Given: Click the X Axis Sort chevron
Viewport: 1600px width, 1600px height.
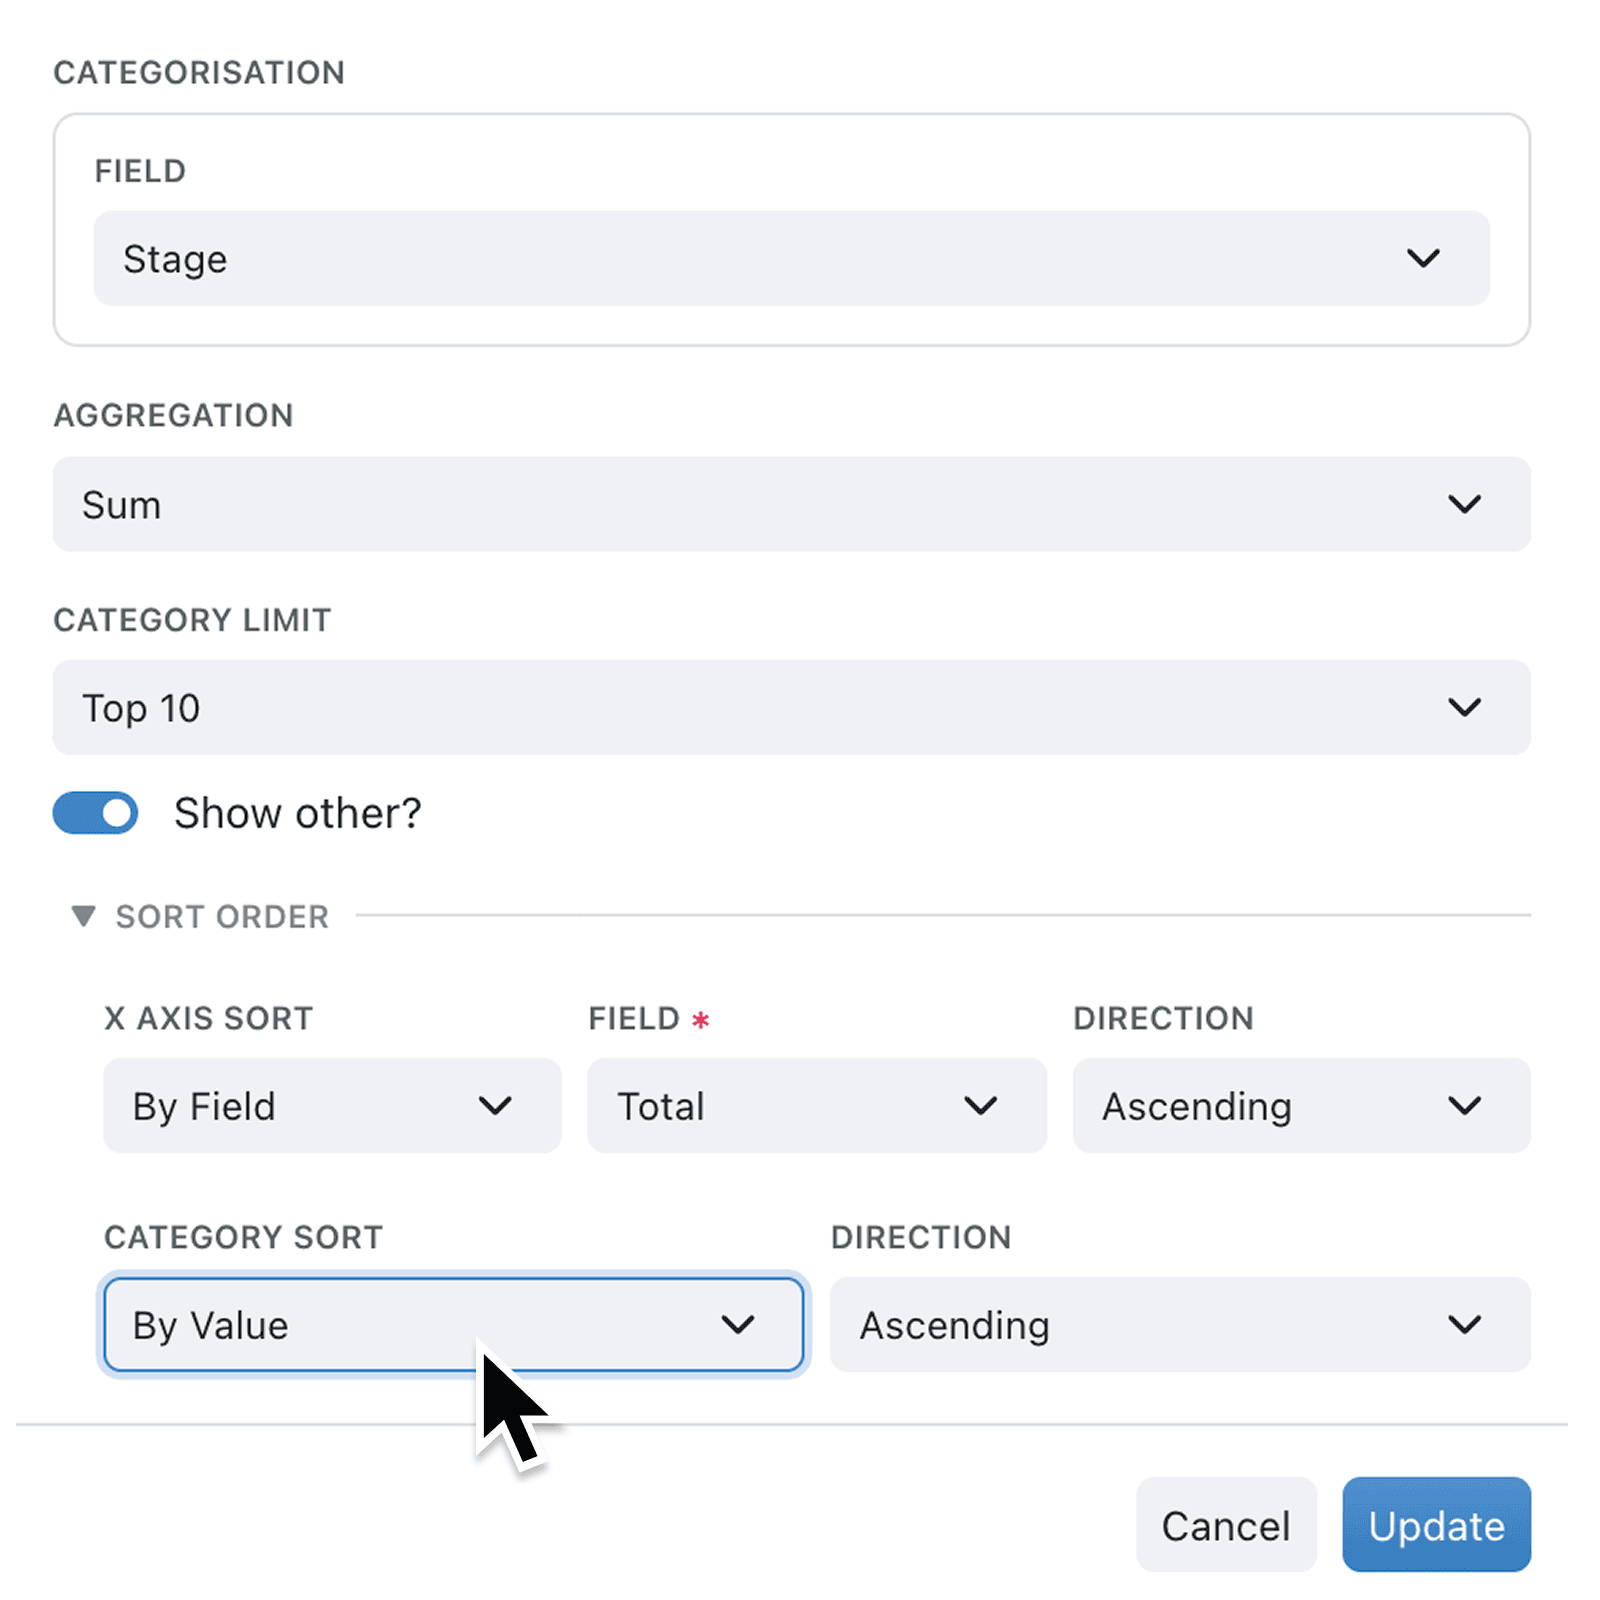Looking at the screenshot, I should pos(497,1106).
